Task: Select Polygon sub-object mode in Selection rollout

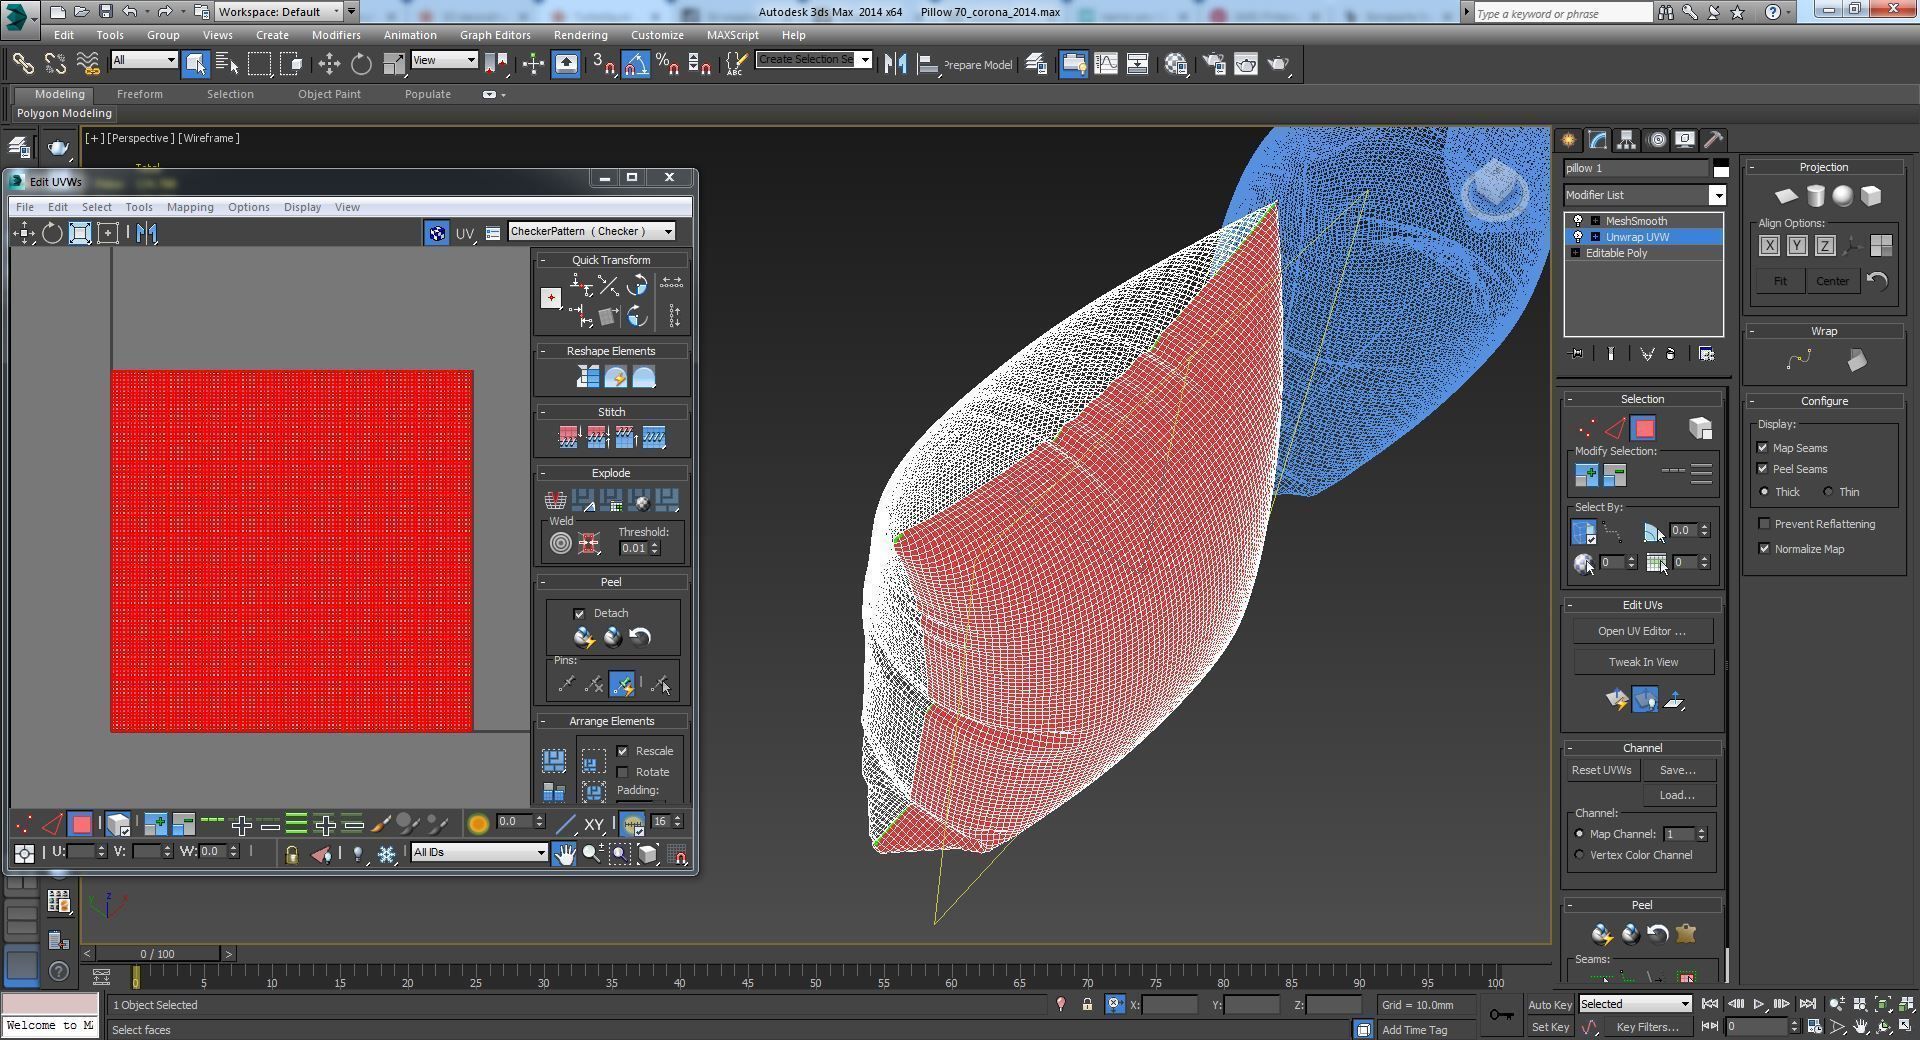Action: tap(1643, 429)
